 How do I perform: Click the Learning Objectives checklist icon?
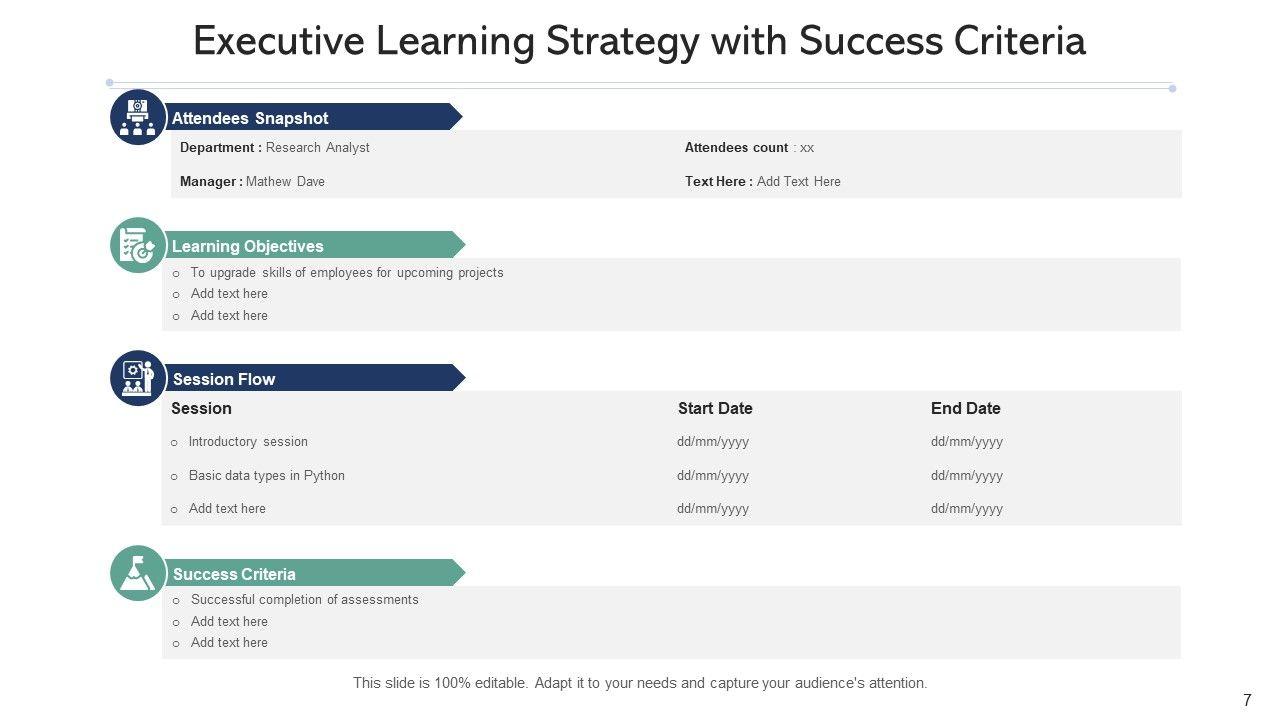[x=138, y=245]
